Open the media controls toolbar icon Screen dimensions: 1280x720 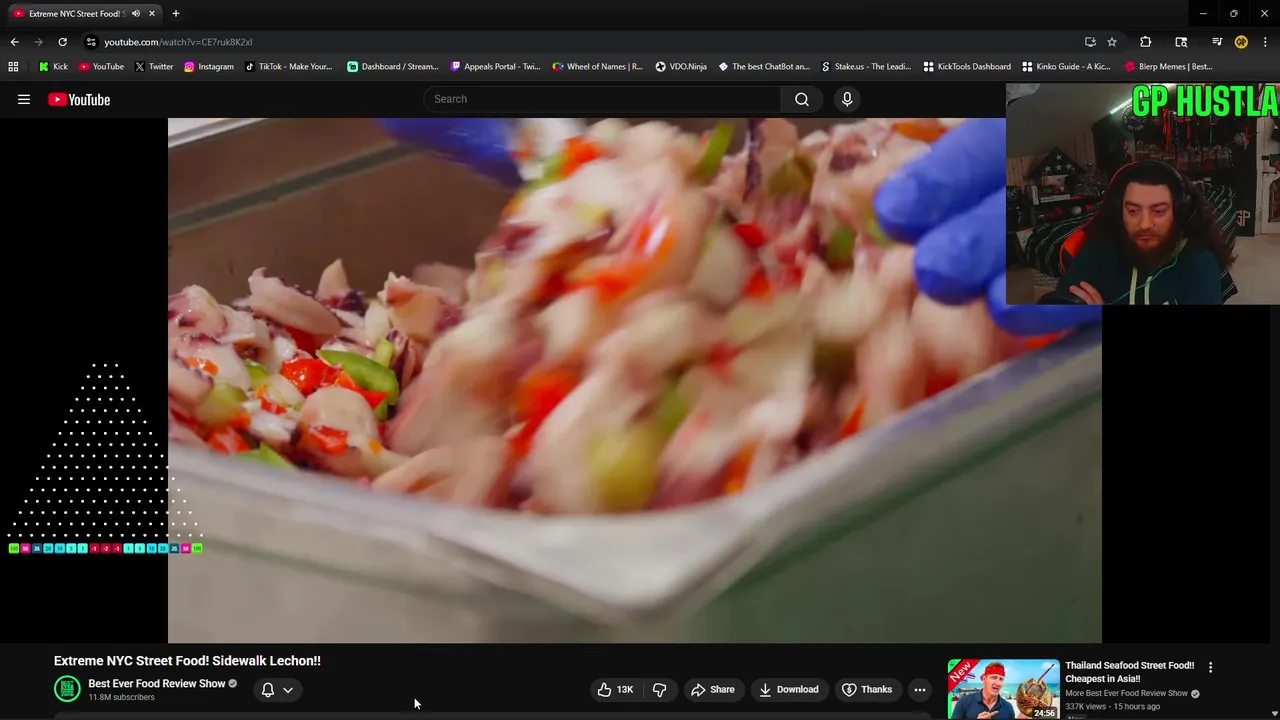click(1217, 42)
